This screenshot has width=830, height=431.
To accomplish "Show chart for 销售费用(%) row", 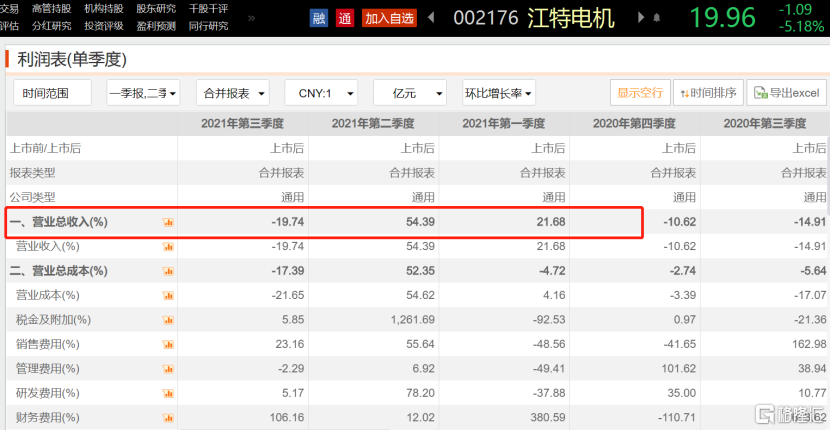I will coord(168,344).
